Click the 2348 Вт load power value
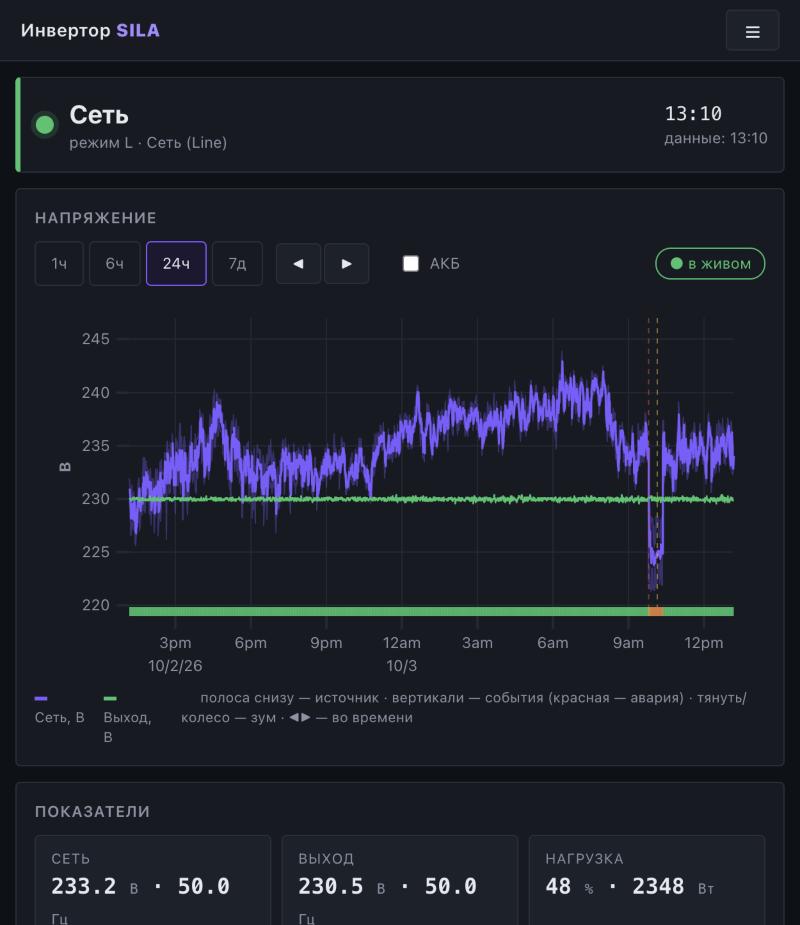Image resolution: width=800 pixels, height=925 pixels. (673, 886)
